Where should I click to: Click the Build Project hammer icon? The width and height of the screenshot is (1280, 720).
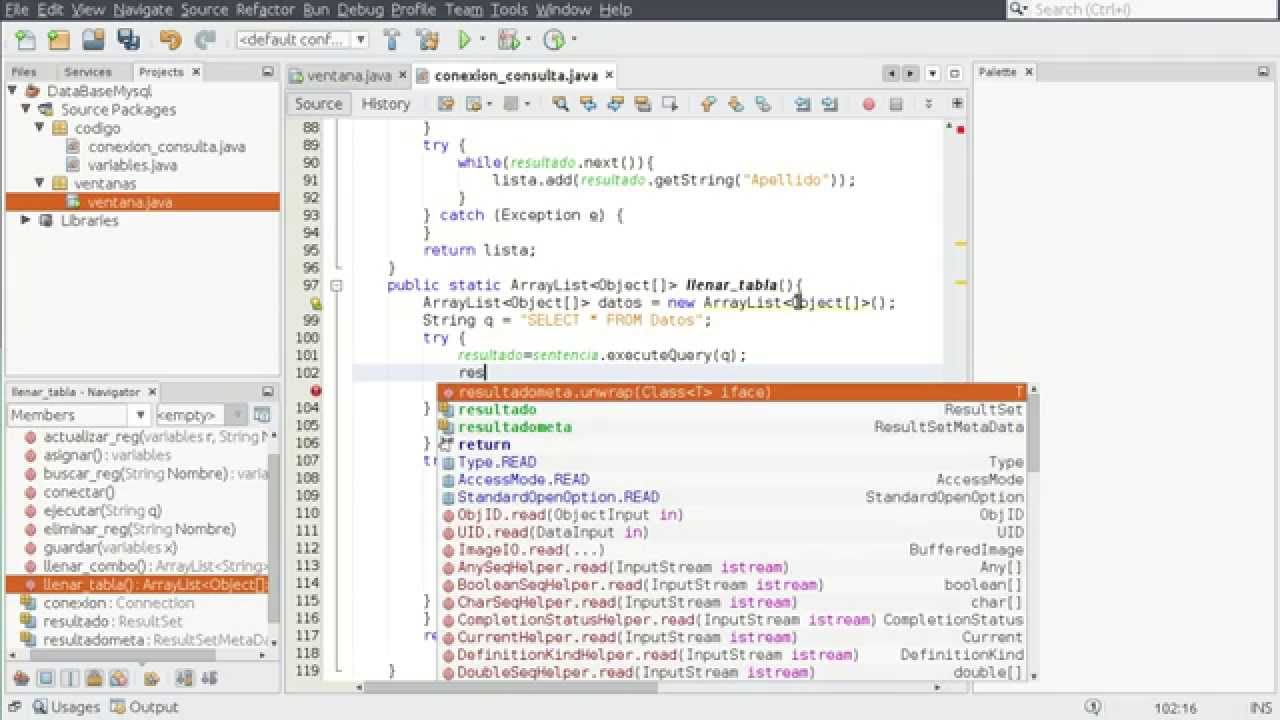392,40
